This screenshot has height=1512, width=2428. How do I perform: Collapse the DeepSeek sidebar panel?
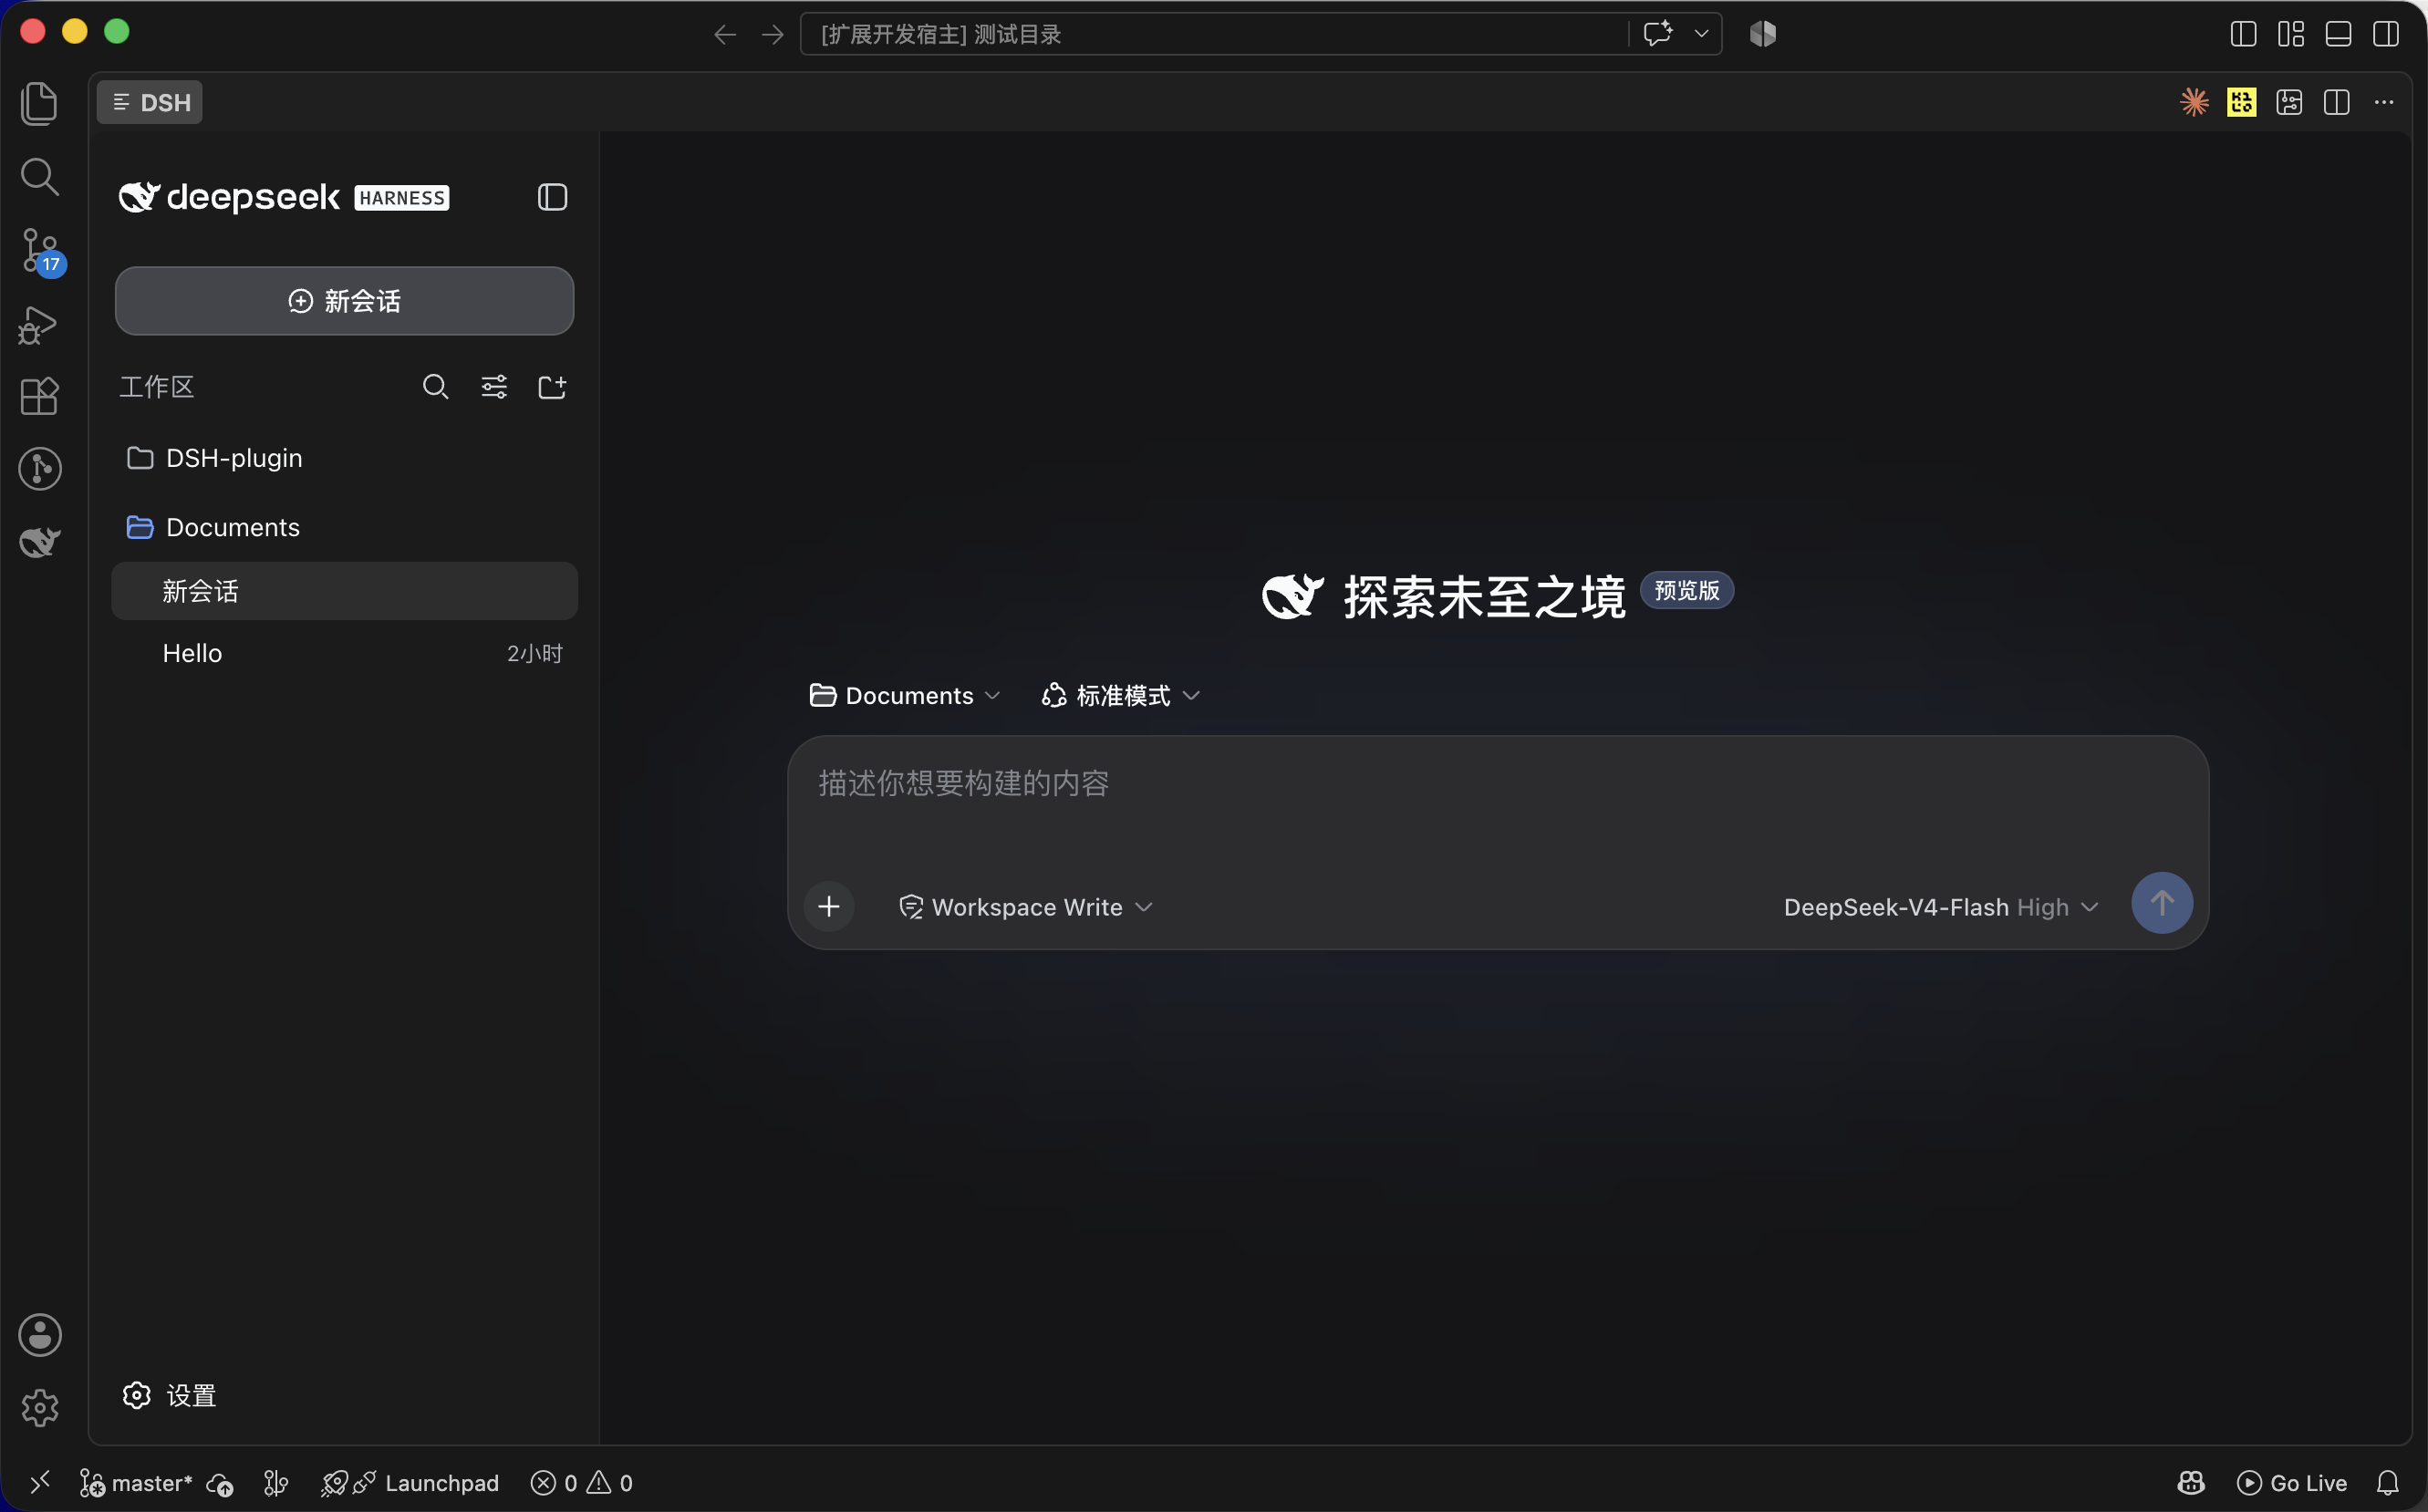click(x=552, y=197)
